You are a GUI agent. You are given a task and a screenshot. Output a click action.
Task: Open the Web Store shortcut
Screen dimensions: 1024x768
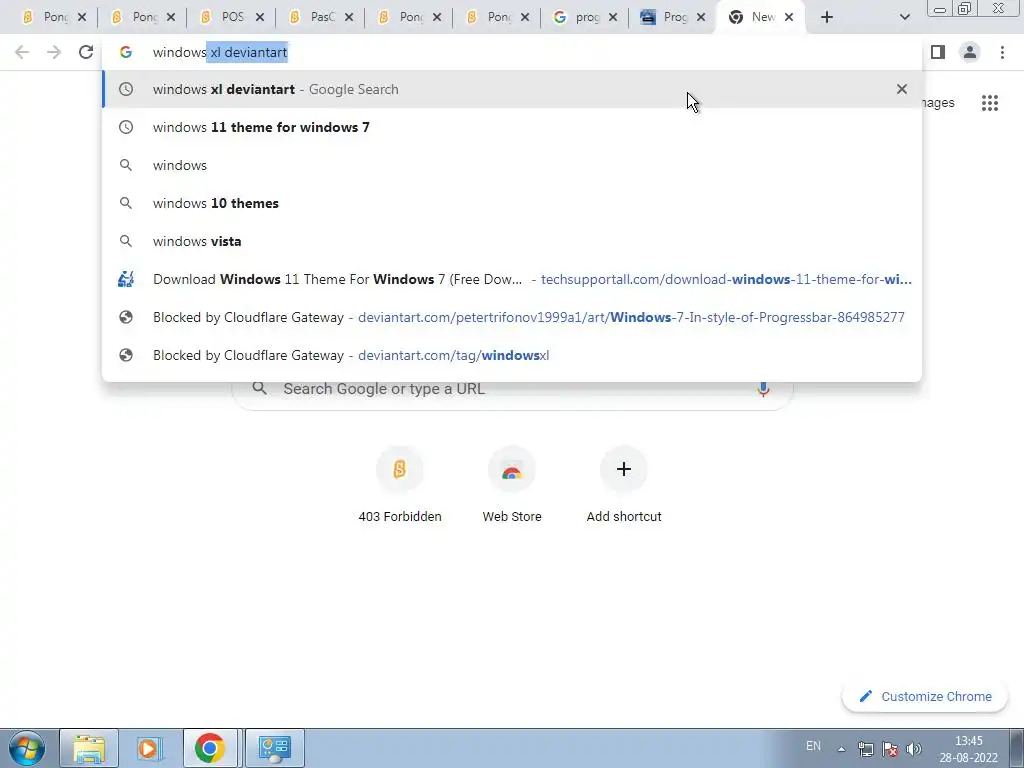[512, 485]
